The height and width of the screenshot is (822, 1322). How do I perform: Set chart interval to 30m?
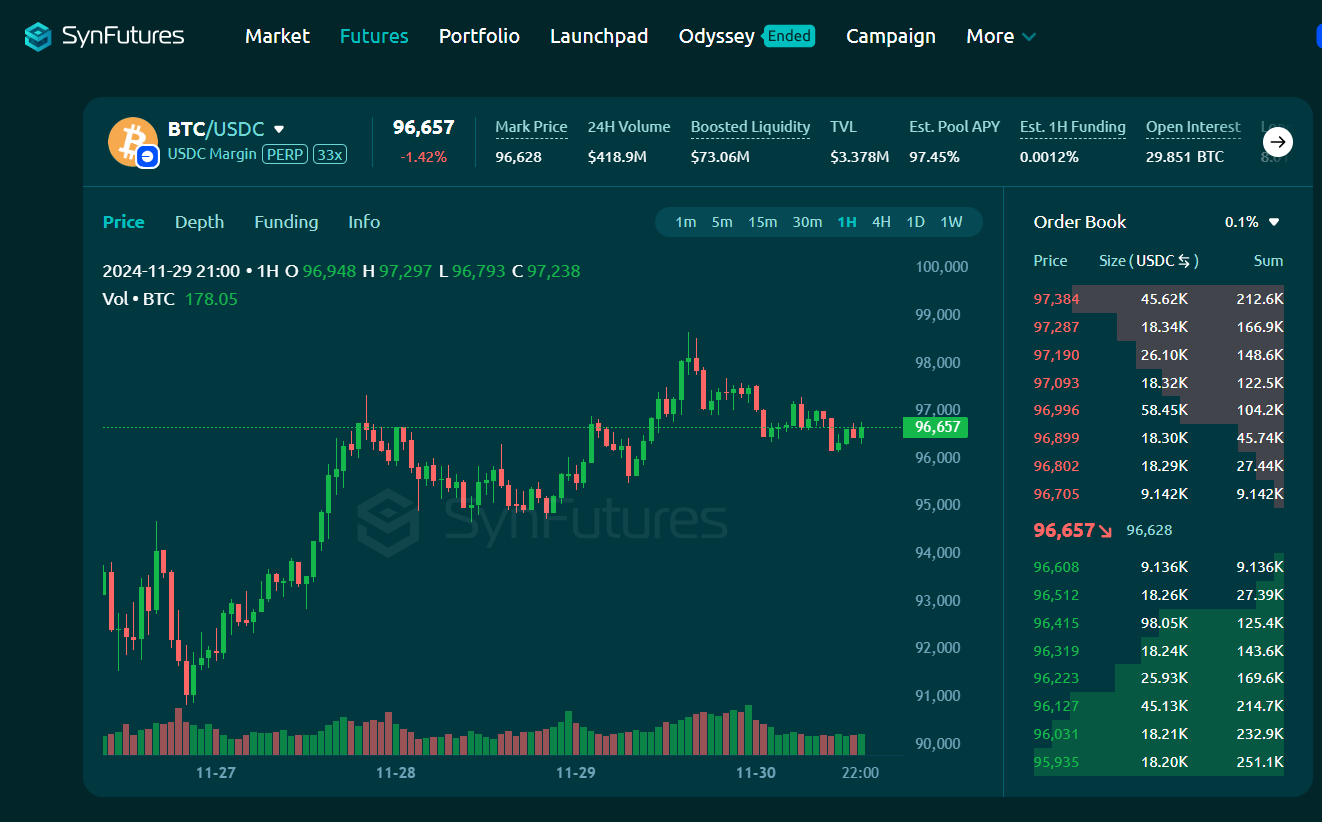click(807, 222)
